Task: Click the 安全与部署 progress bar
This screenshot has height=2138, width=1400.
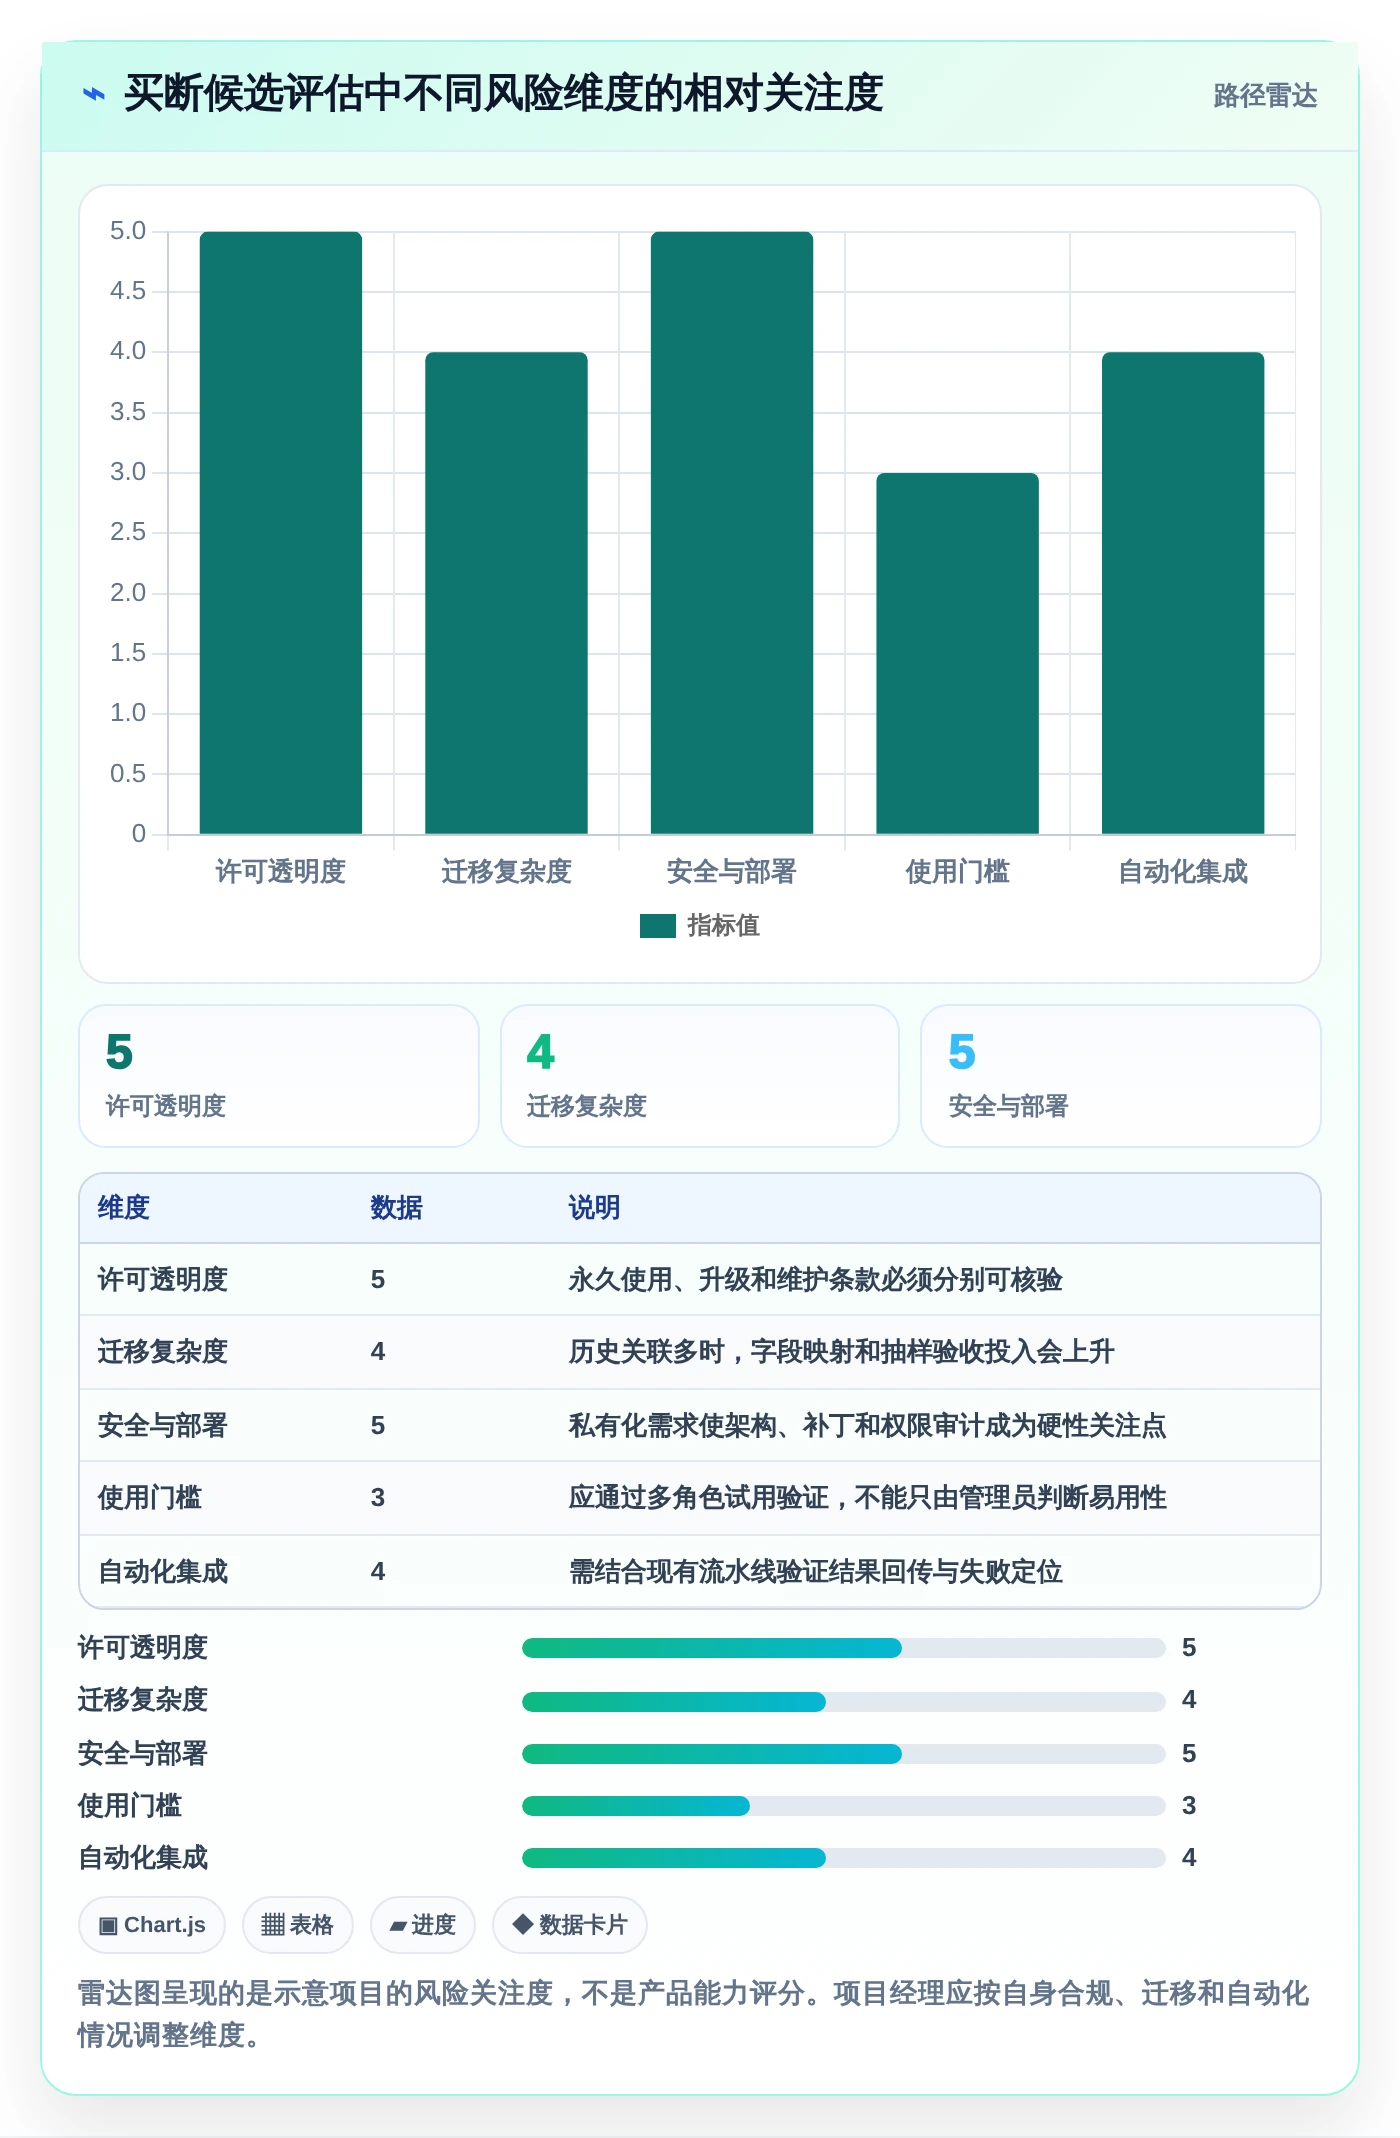Action: coord(844,1754)
